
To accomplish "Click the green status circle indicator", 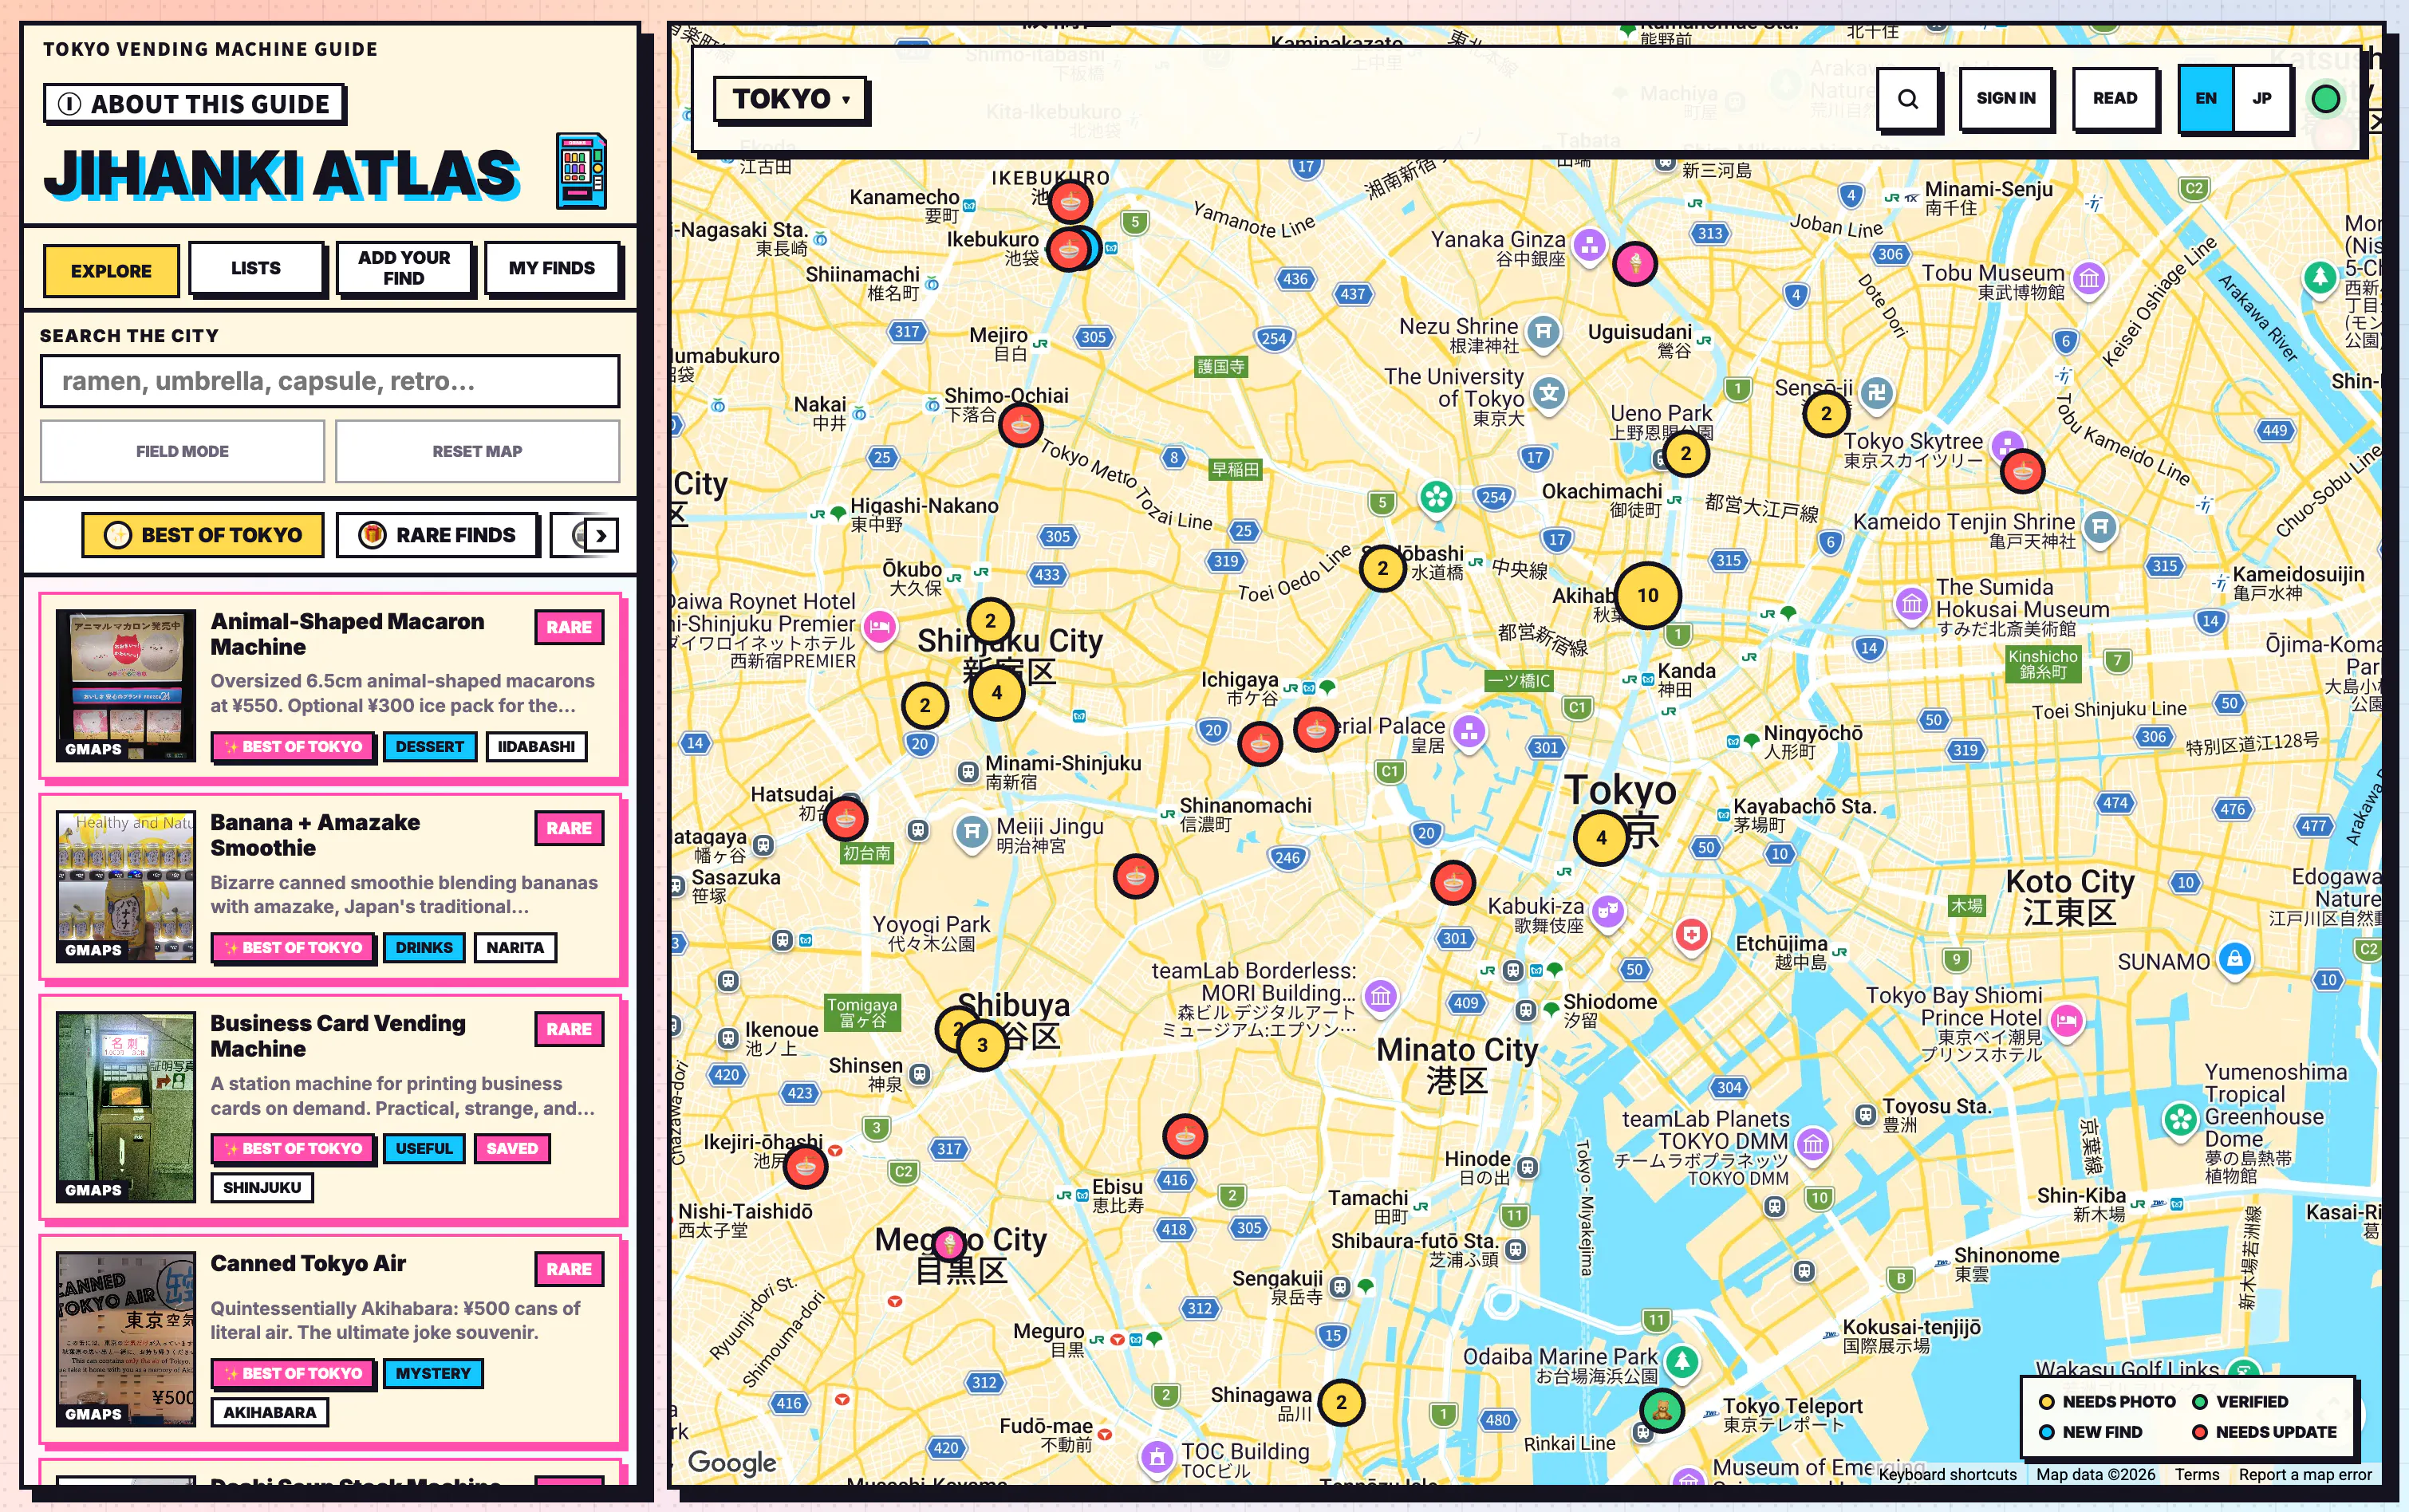I will pos(2325,99).
